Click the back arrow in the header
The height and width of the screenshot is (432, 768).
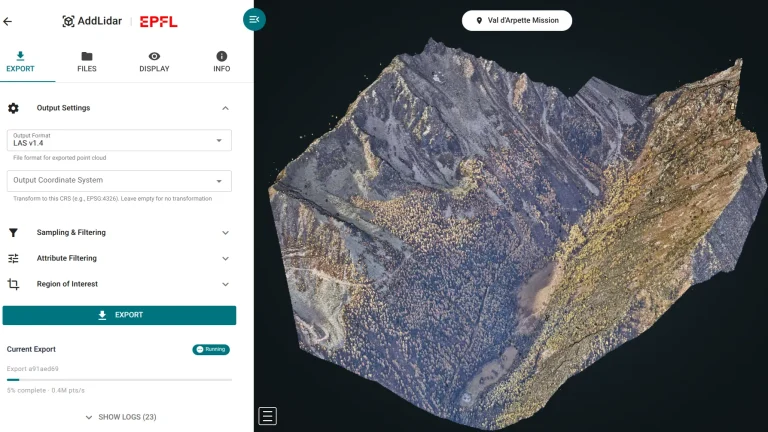tap(8, 21)
